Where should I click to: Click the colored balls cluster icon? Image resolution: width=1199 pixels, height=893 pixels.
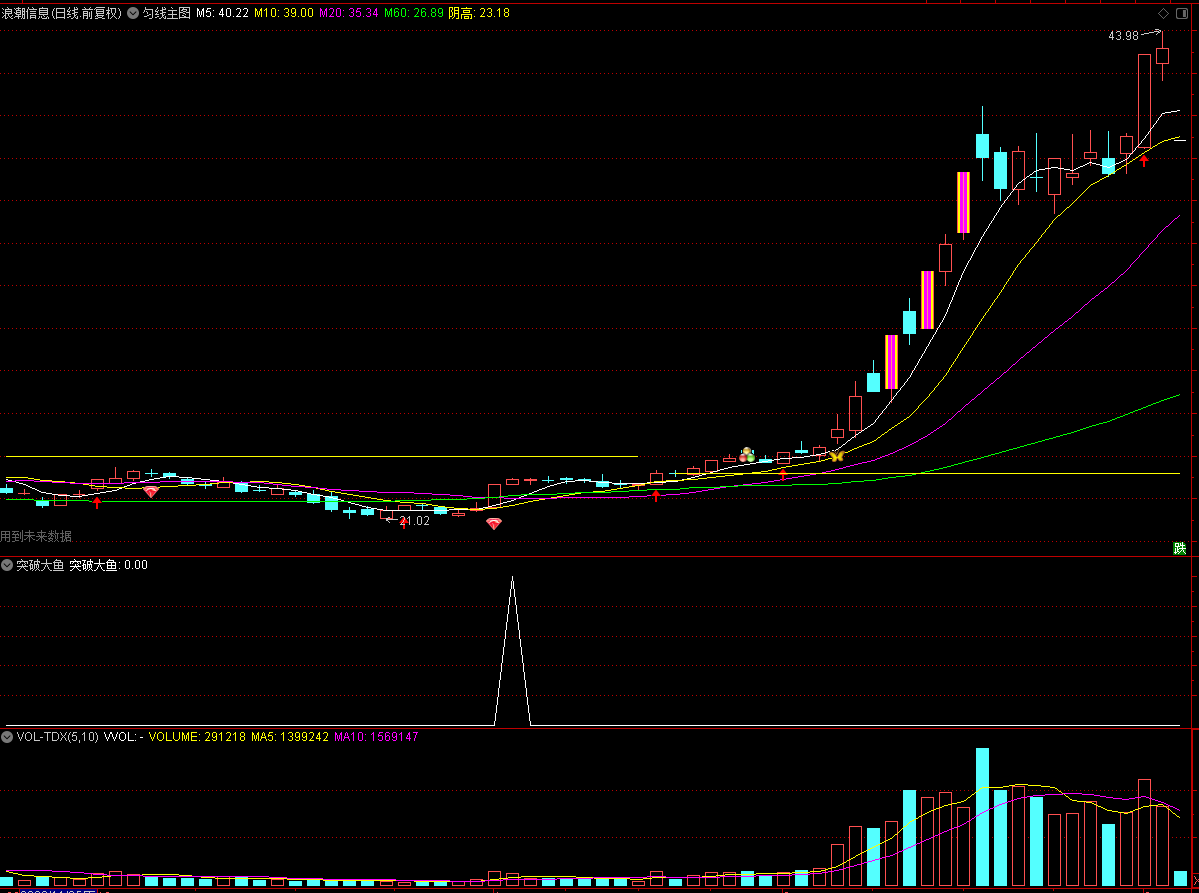pyautogui.click(x=747, y=455)
